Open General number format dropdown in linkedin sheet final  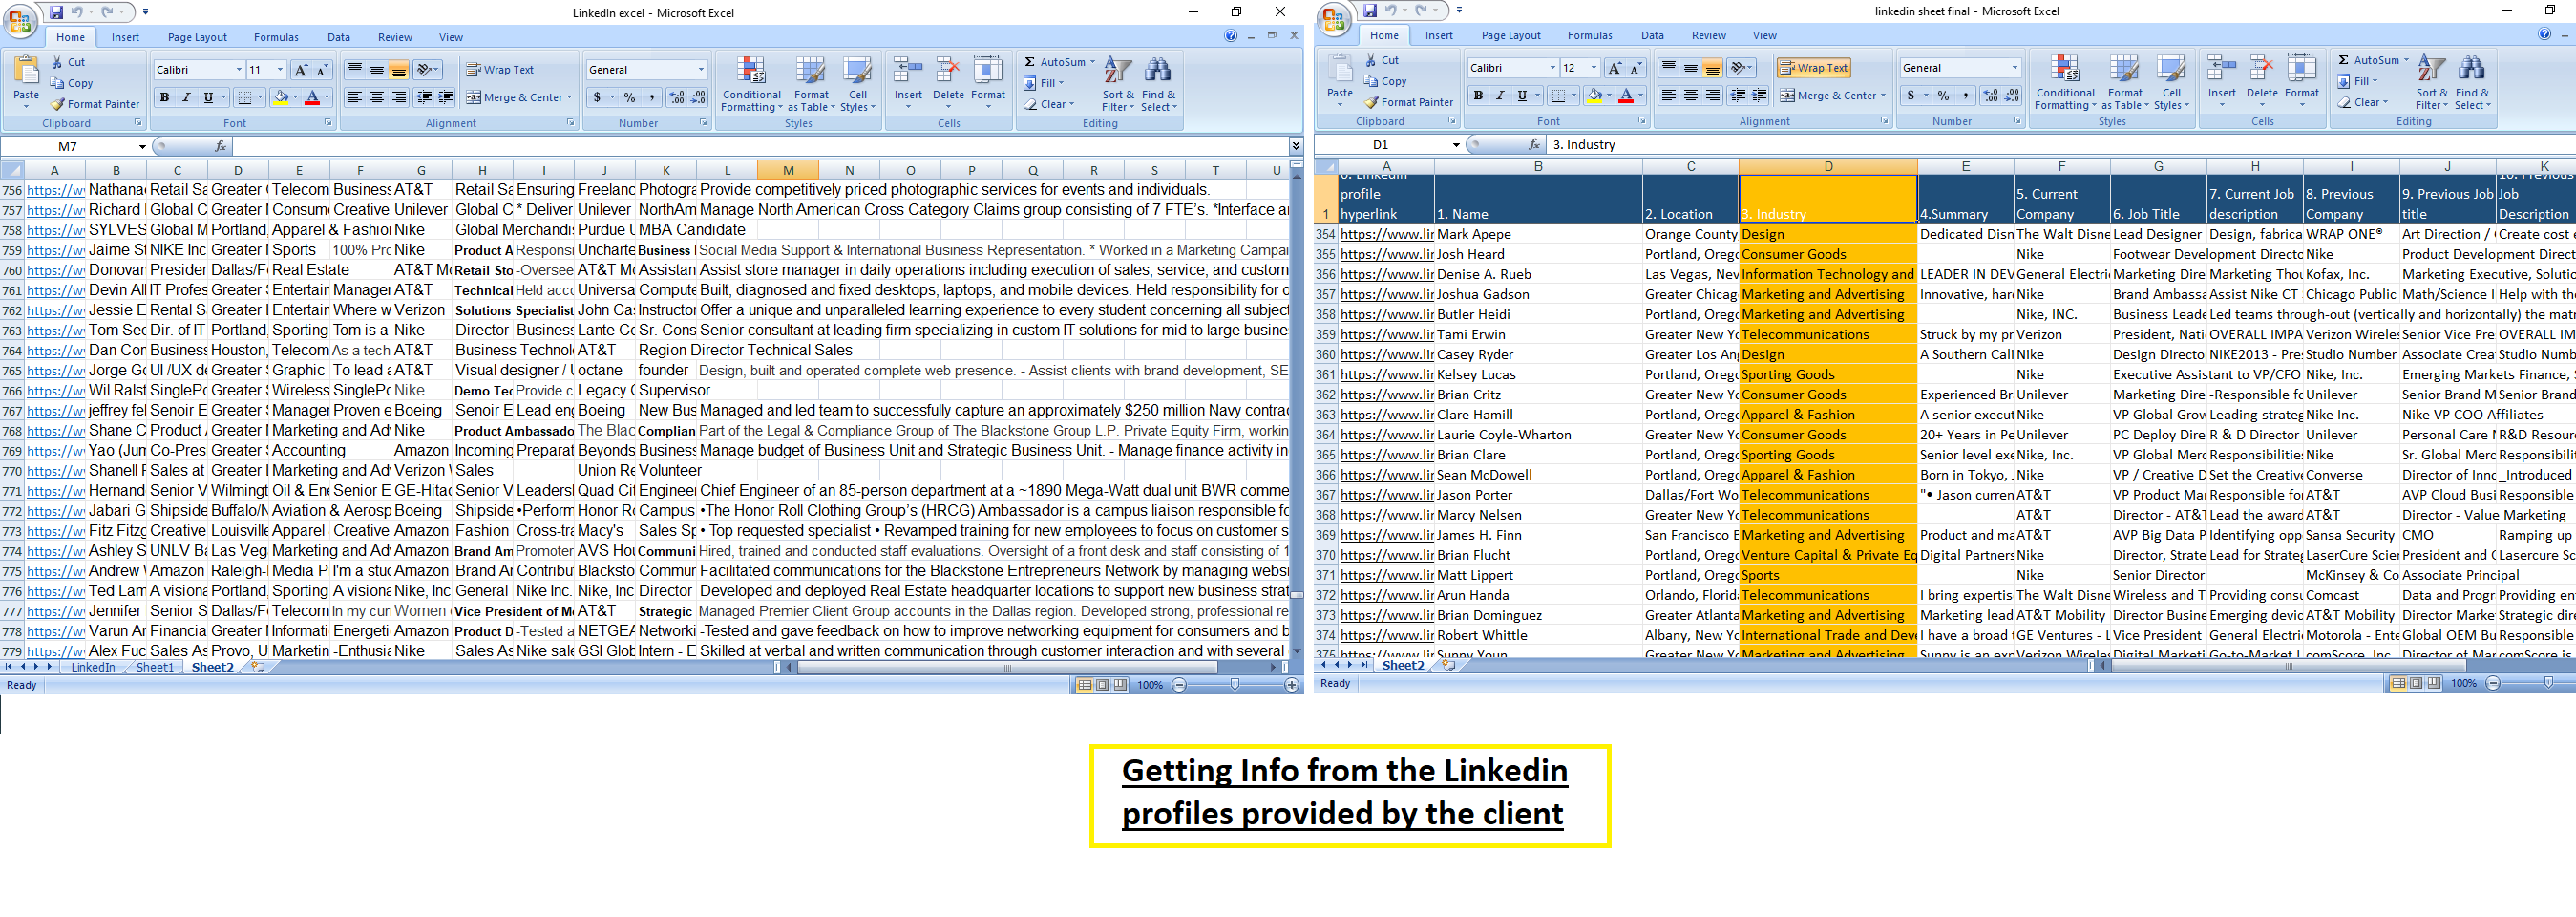click(x=2015, y=68)
